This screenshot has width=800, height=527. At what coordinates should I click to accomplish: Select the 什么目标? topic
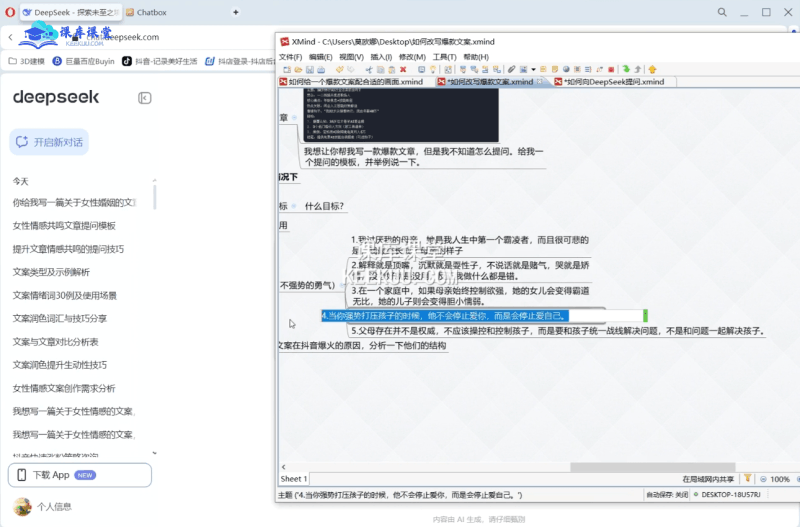[324, 206]
